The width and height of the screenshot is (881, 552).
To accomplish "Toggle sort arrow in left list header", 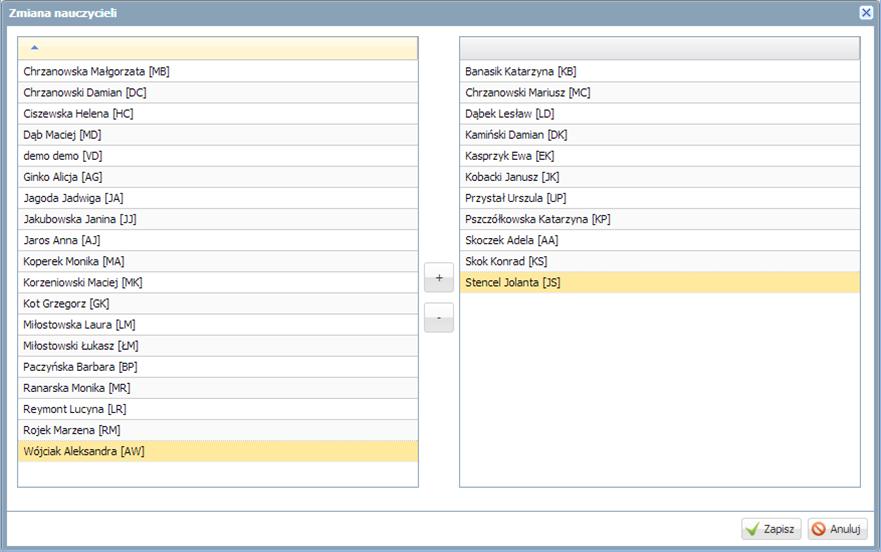I will pyautogui.click(x=34, y=48).
